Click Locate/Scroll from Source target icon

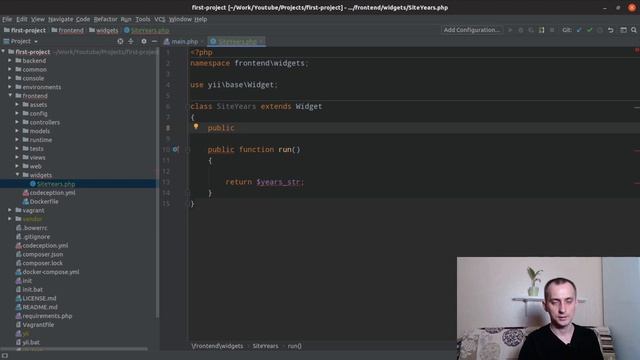click(x=120, y=41)
